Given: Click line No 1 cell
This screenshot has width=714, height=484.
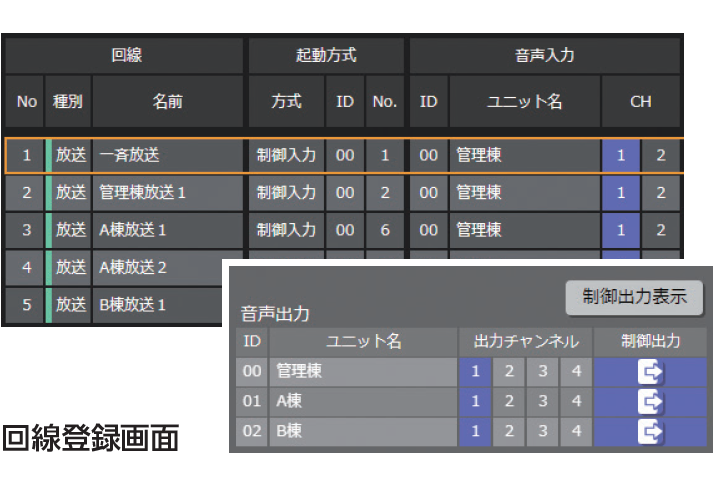Looking at the screenshot, I should coord(26,156).
